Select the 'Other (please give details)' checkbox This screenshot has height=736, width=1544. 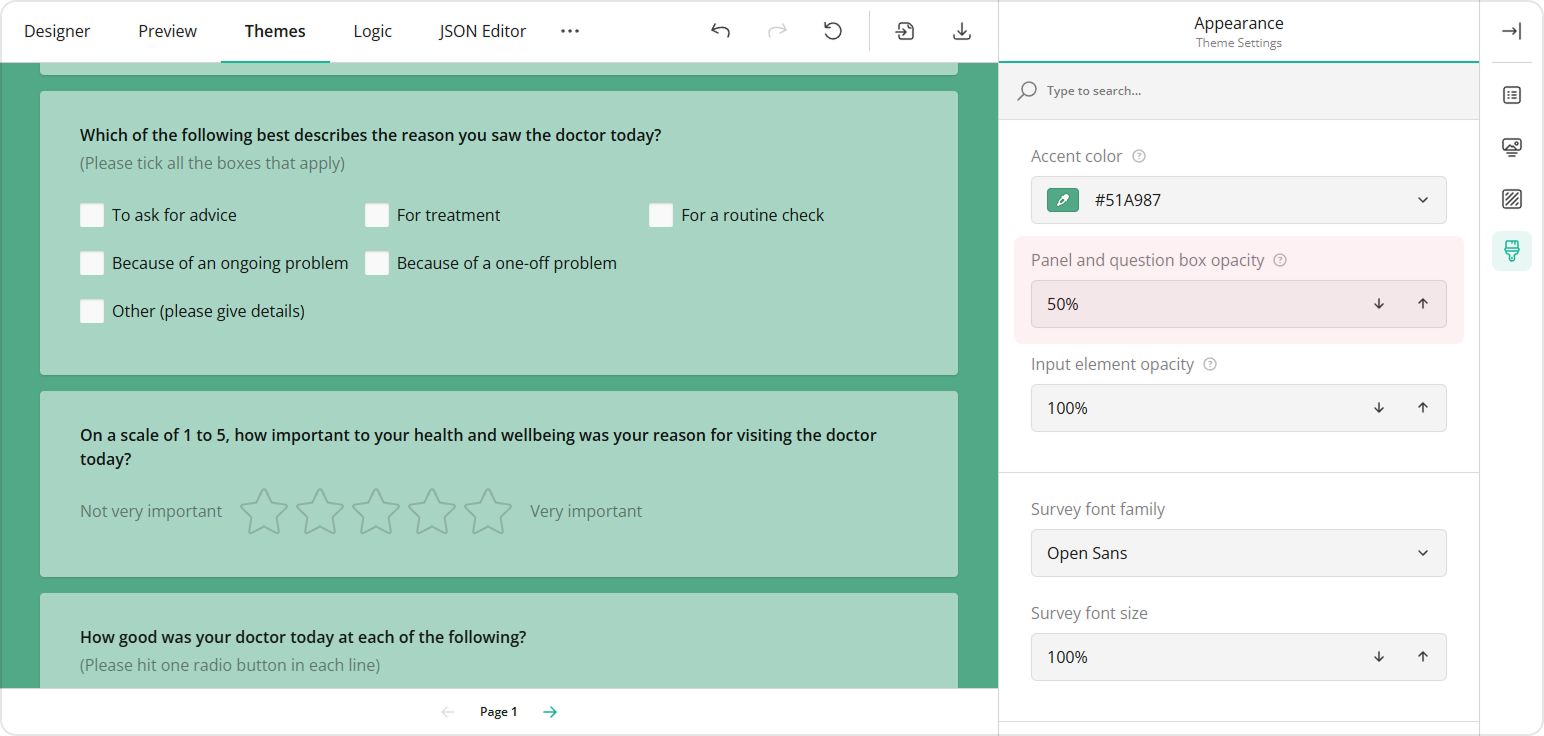pyautogui.click(x=92, y=311)
